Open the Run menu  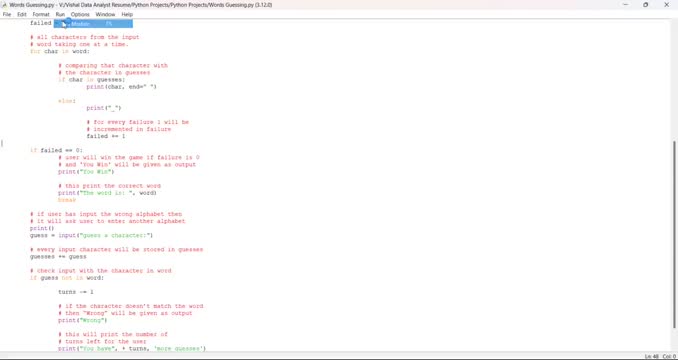click(60, 14)
